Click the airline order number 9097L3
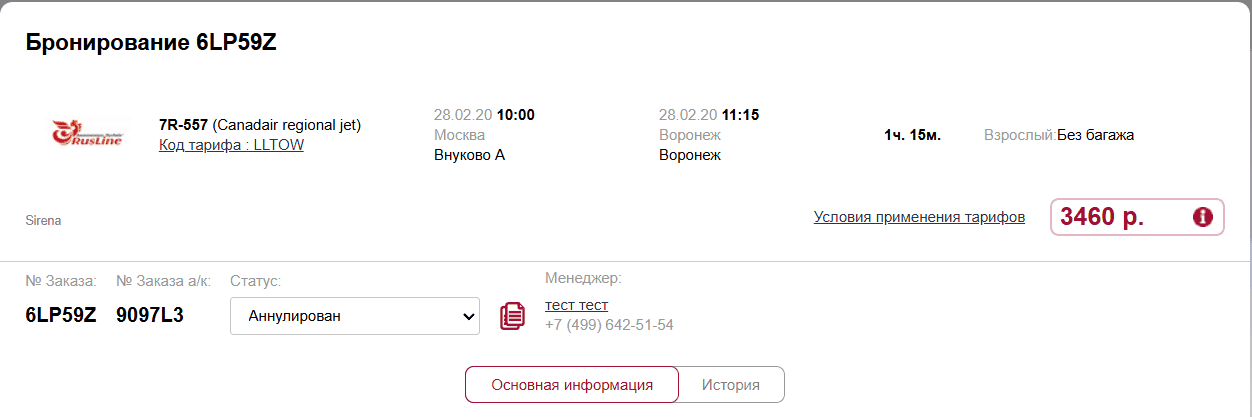1252x417 pixels. pos(150,315)
